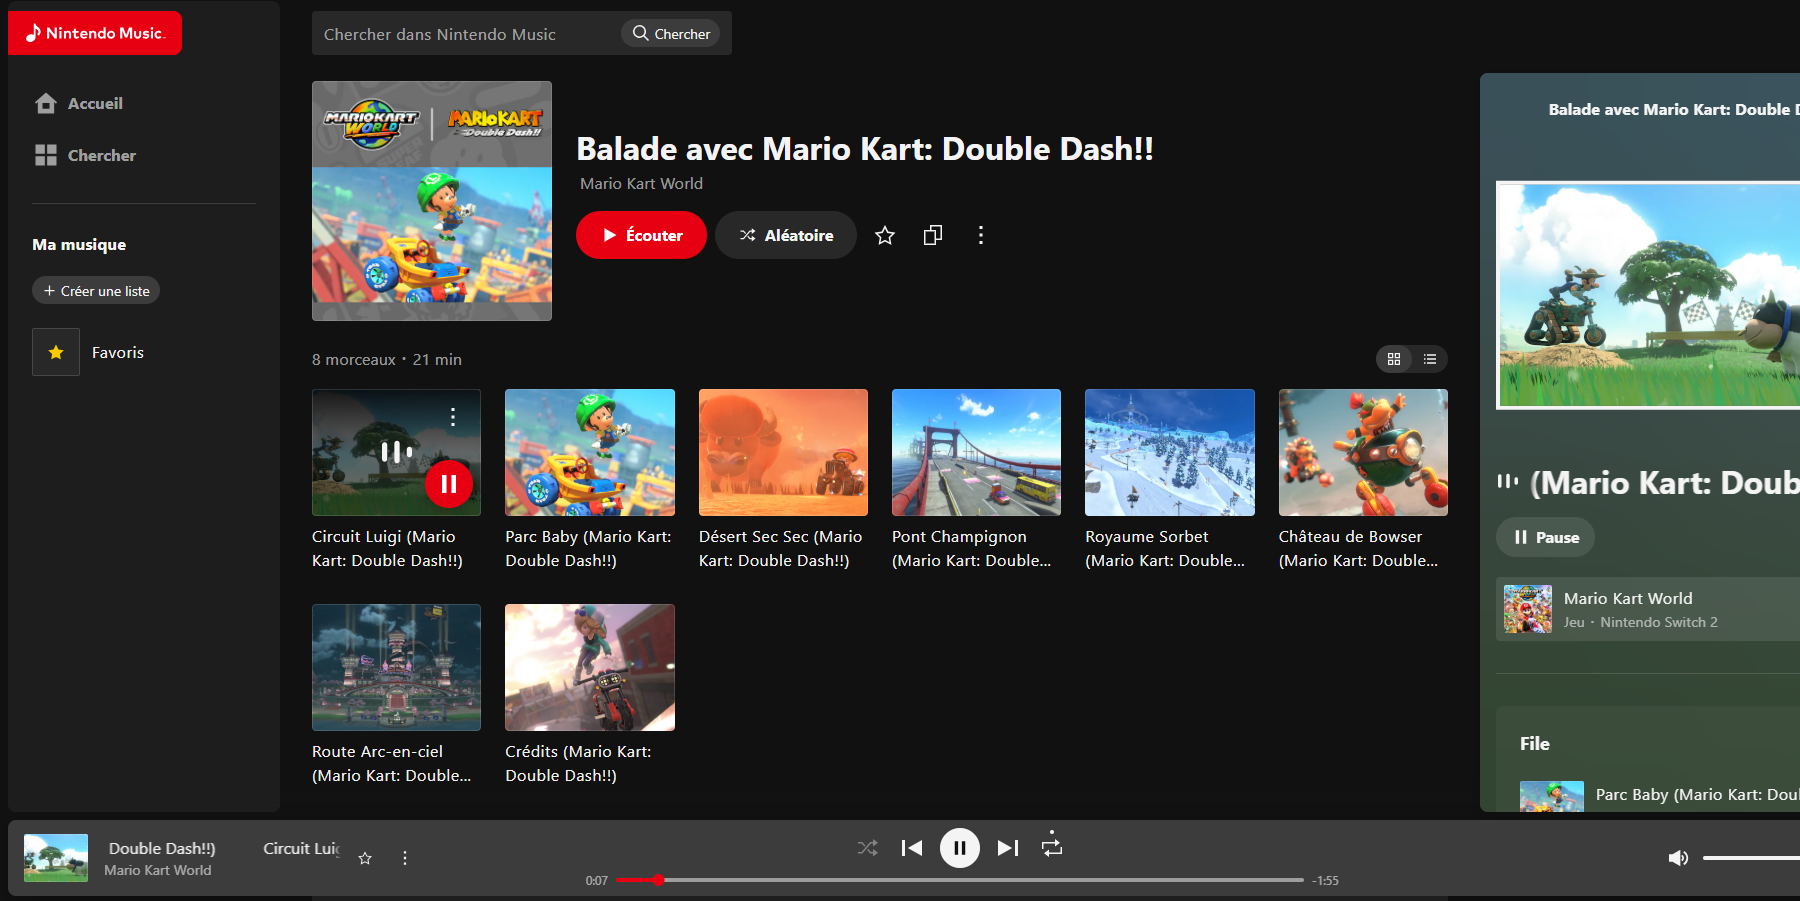Click the large artwork in side panel
The height and width of the screenshot is (901, 1800).
click(x=1648, y=295)
